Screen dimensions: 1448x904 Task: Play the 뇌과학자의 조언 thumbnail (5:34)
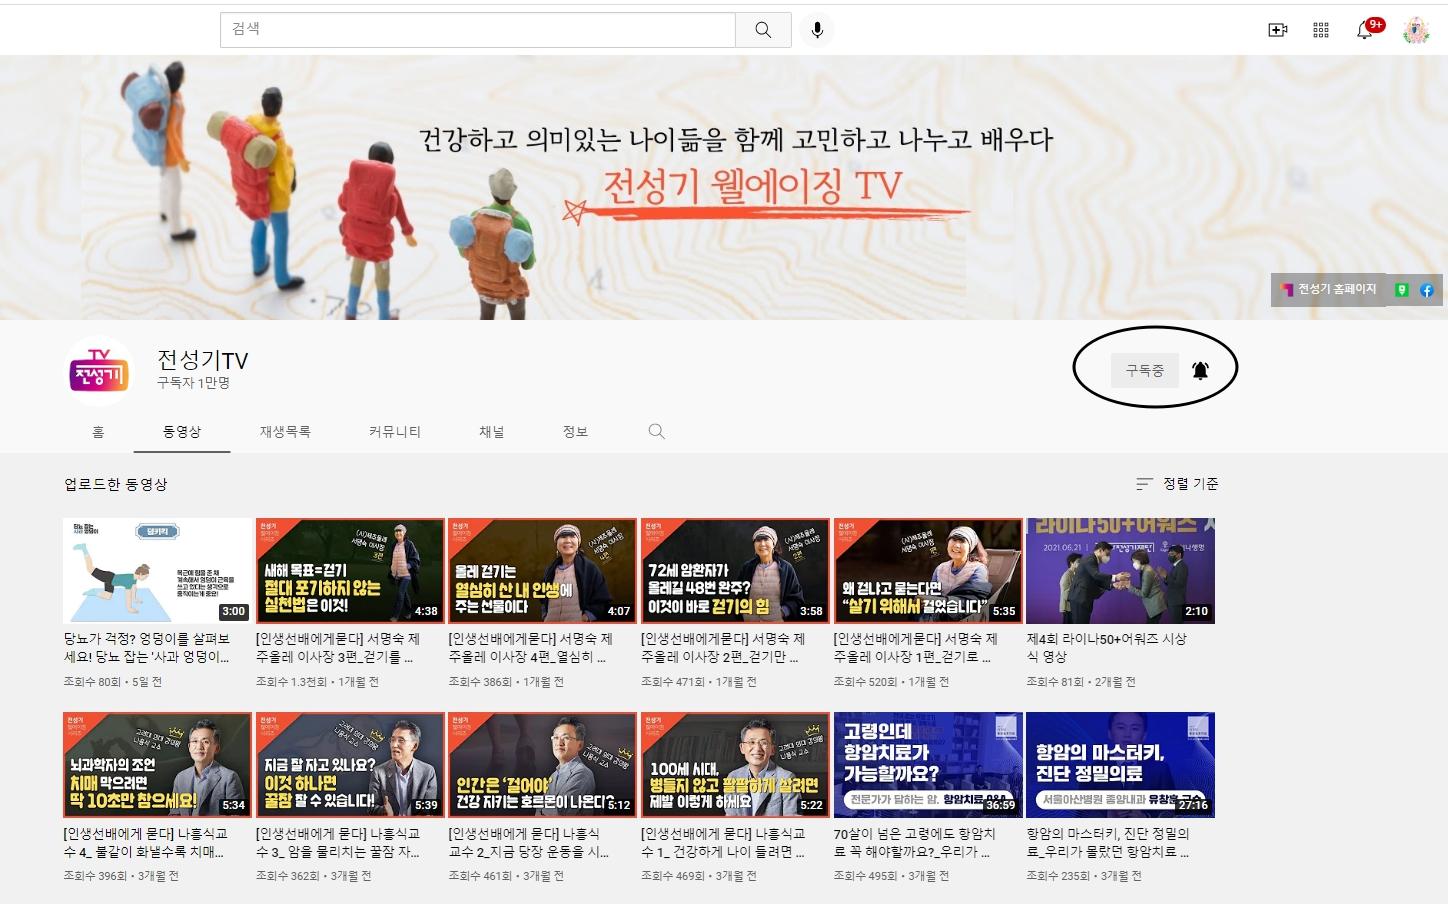coord(157,765)
